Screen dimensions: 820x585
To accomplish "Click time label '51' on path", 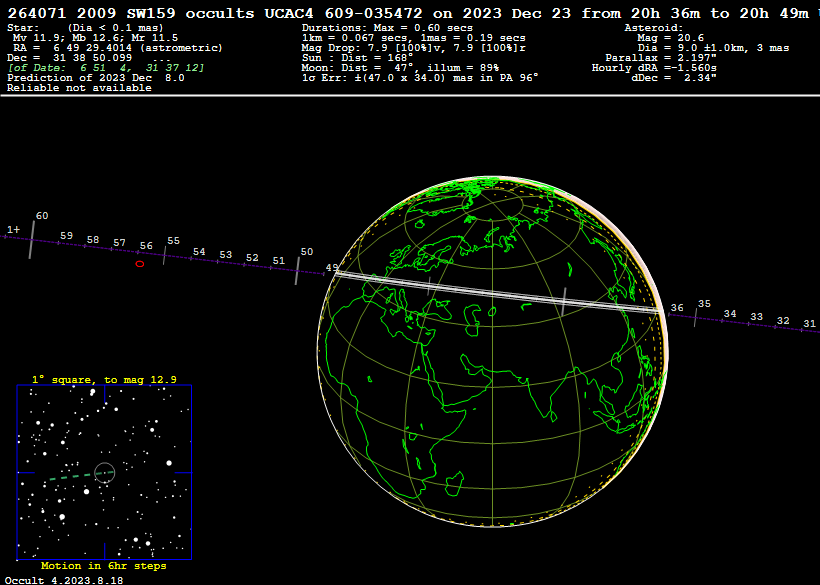I will click(279, 260).
